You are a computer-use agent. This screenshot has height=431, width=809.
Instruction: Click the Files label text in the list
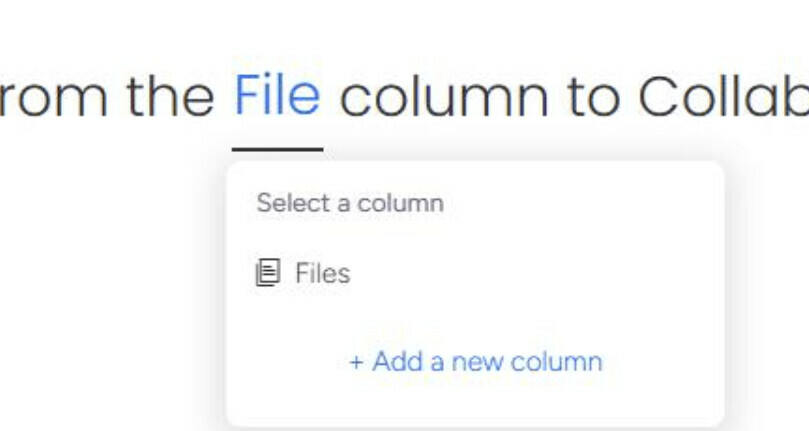322,273
